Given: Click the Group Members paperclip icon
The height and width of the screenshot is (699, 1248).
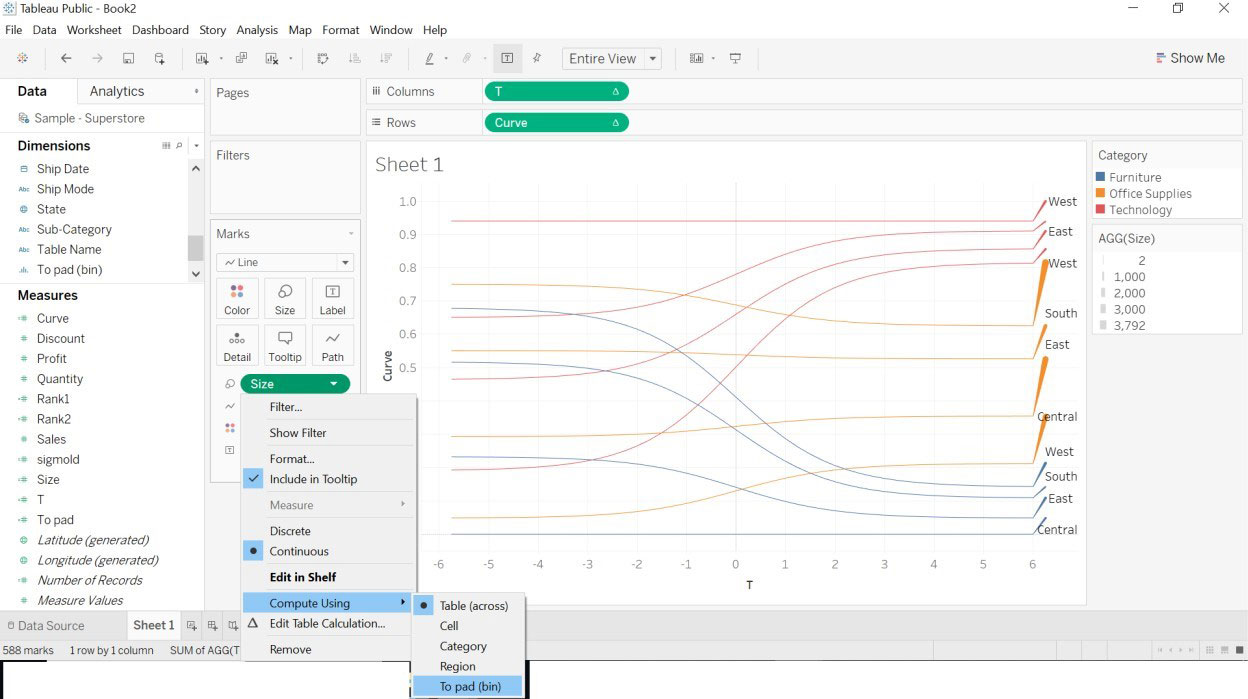Looking at the screenshot, I should coord(467,58).
